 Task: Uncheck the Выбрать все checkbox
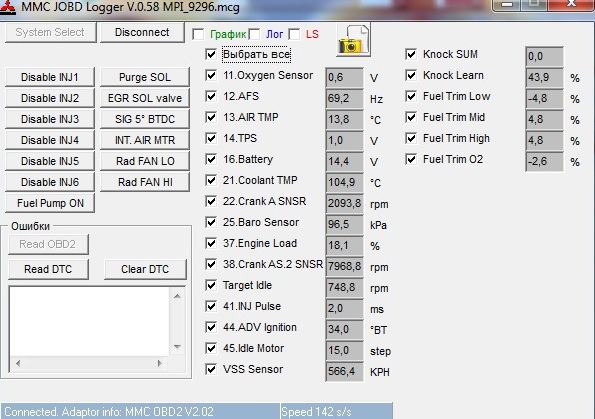pos(211,54)
